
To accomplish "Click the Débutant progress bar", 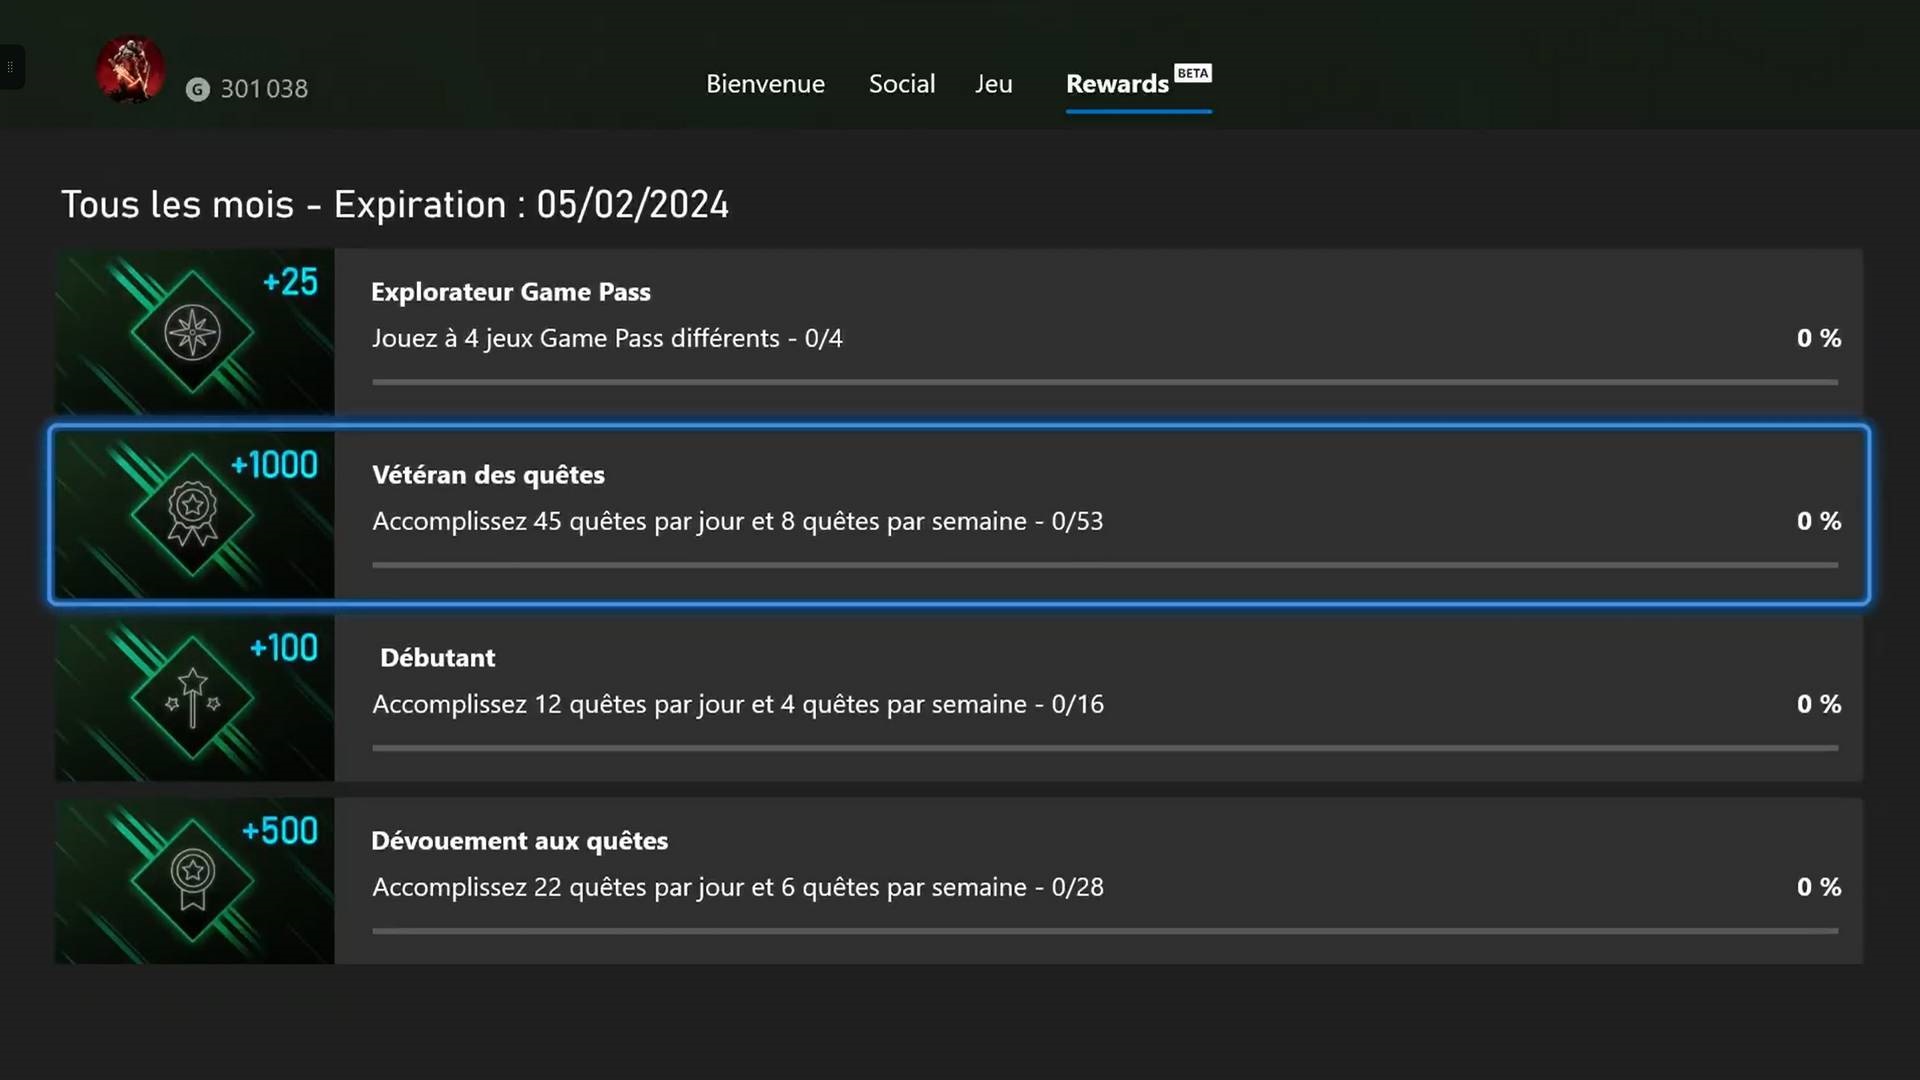I will tap(1104, 748).
